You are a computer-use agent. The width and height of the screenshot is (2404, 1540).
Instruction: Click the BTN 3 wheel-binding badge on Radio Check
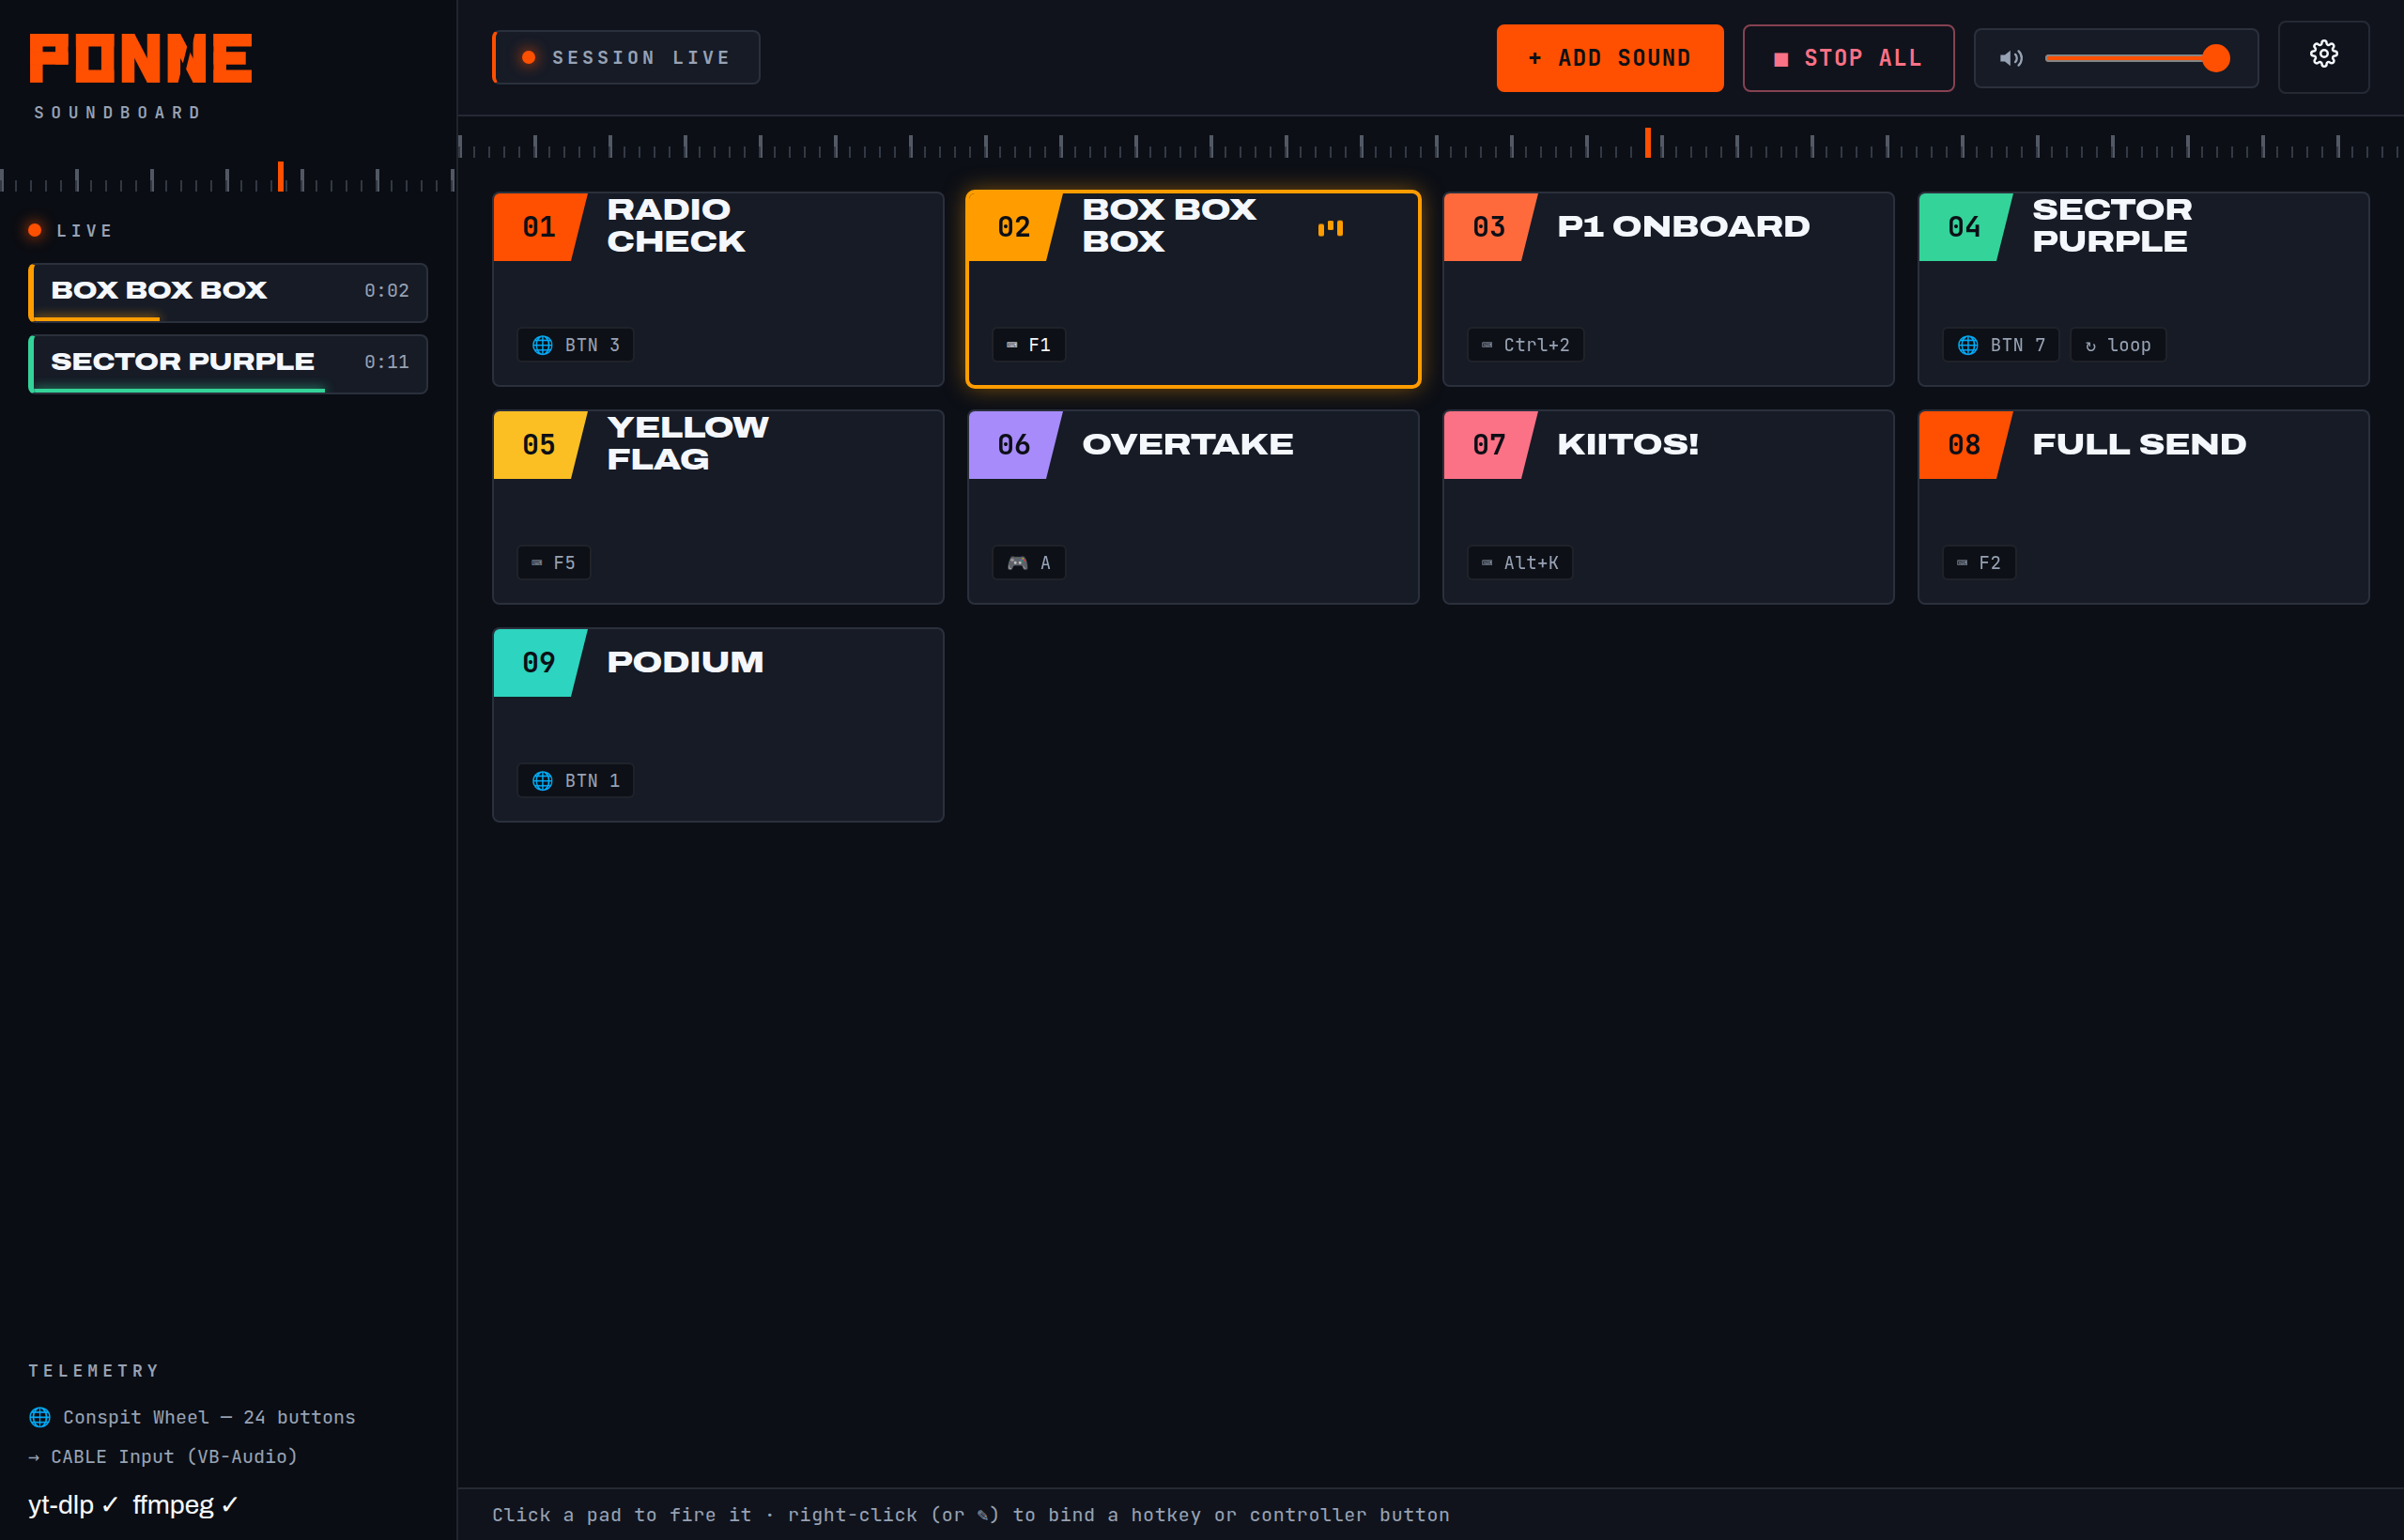(x=575, y=345)
